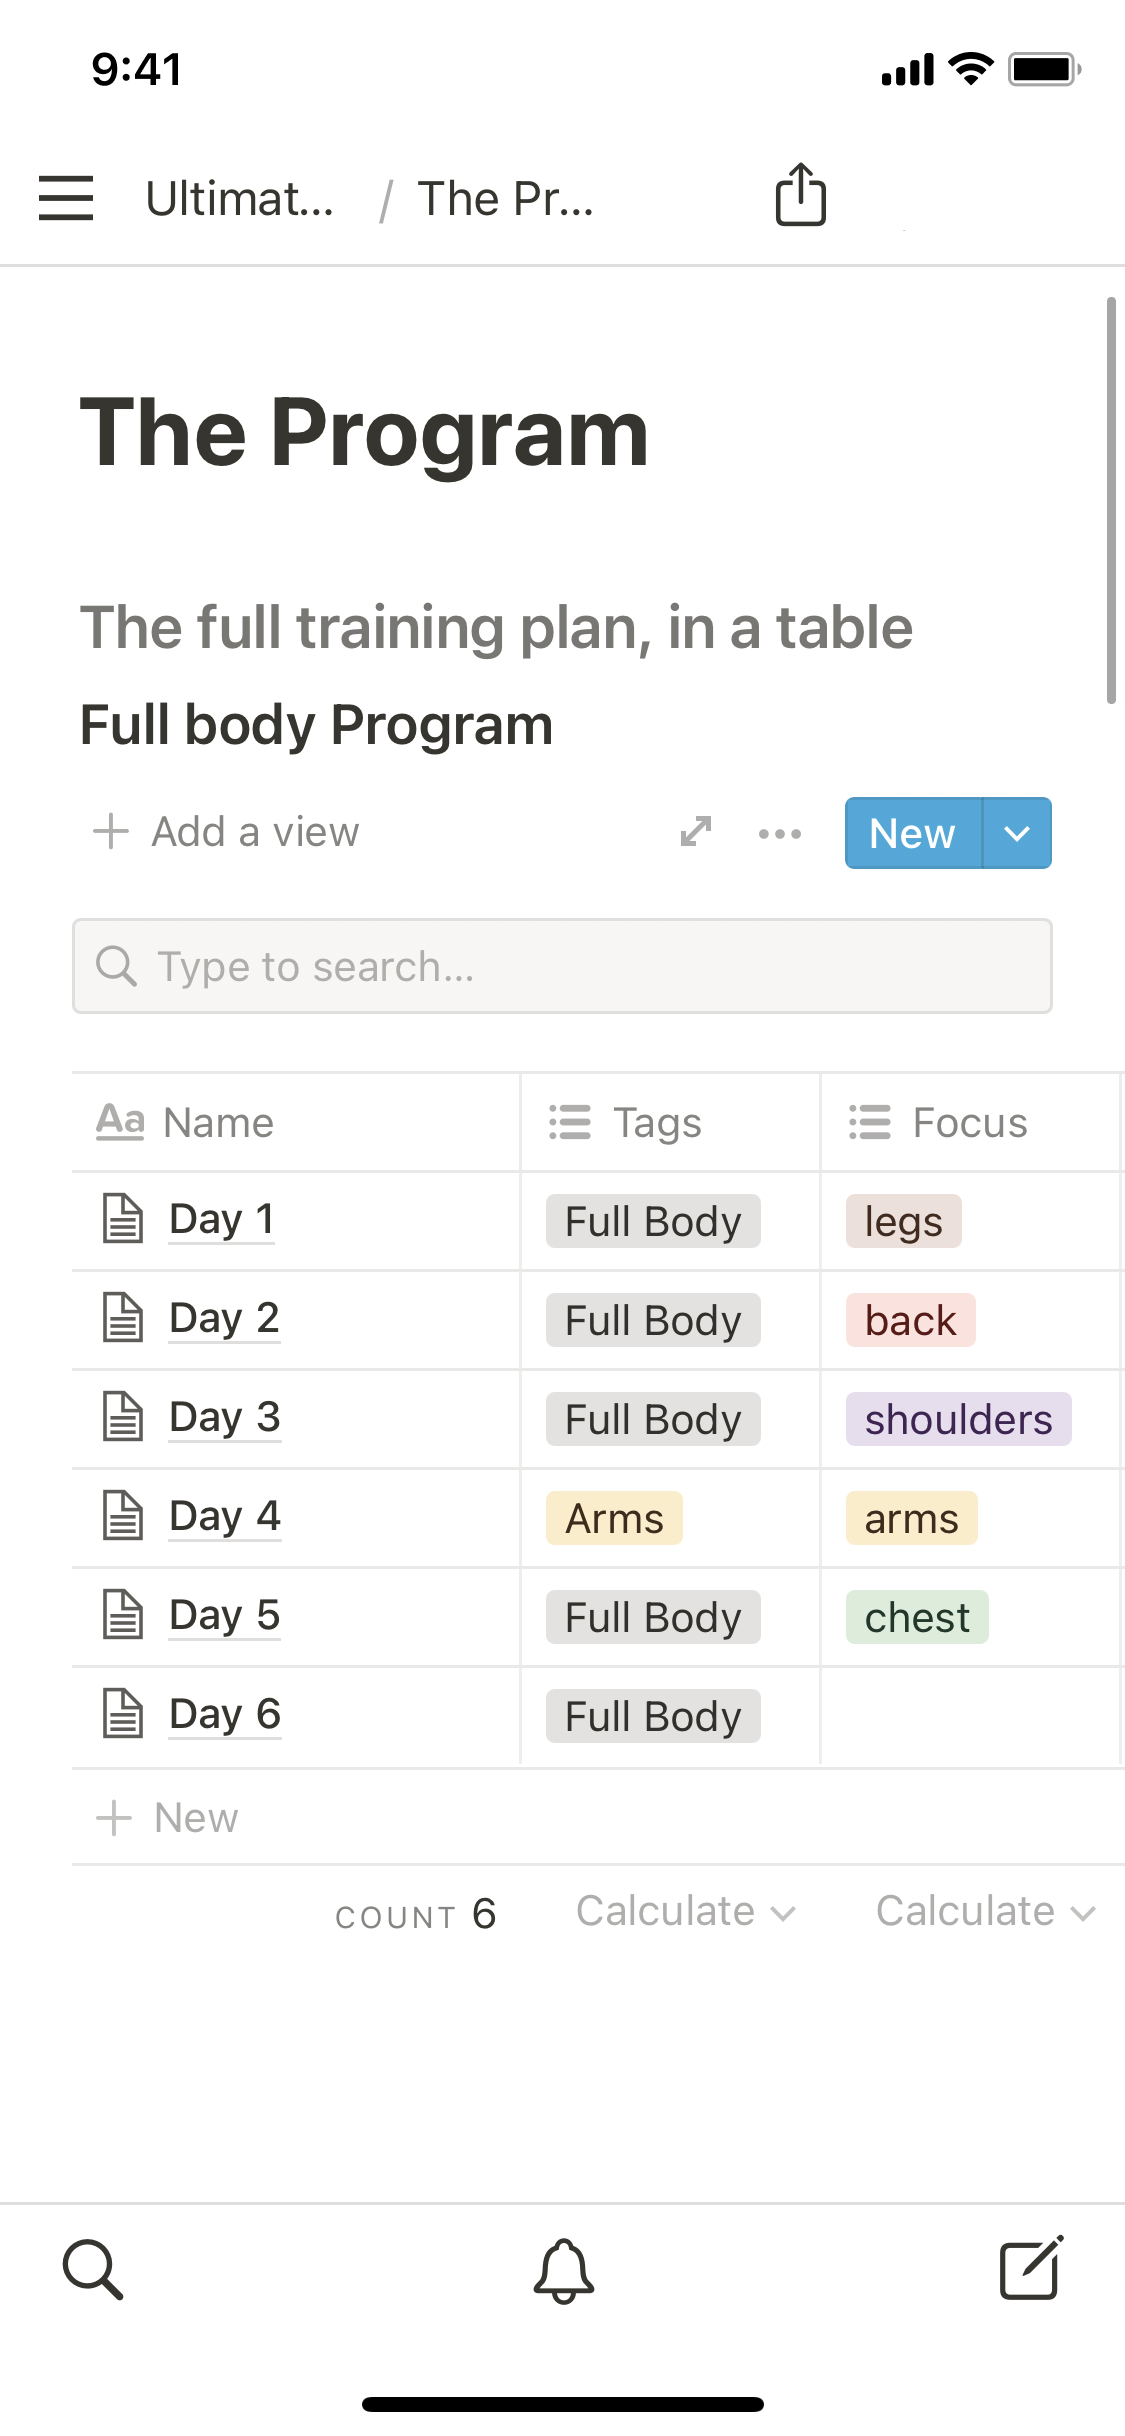This screenshot has height=2436, width=1125.
Task: Expand the database to full page
Action: (x=696, y=832)
